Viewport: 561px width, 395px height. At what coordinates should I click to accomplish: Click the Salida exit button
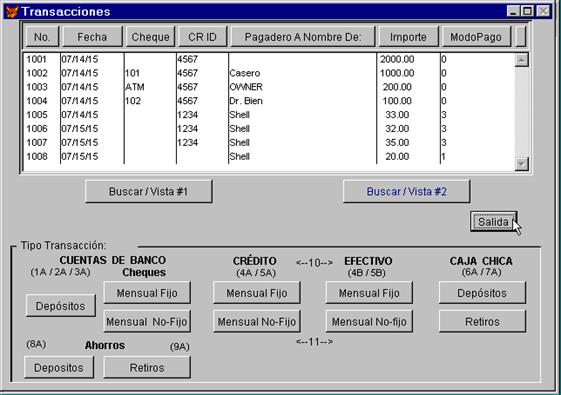pos(493,222)
